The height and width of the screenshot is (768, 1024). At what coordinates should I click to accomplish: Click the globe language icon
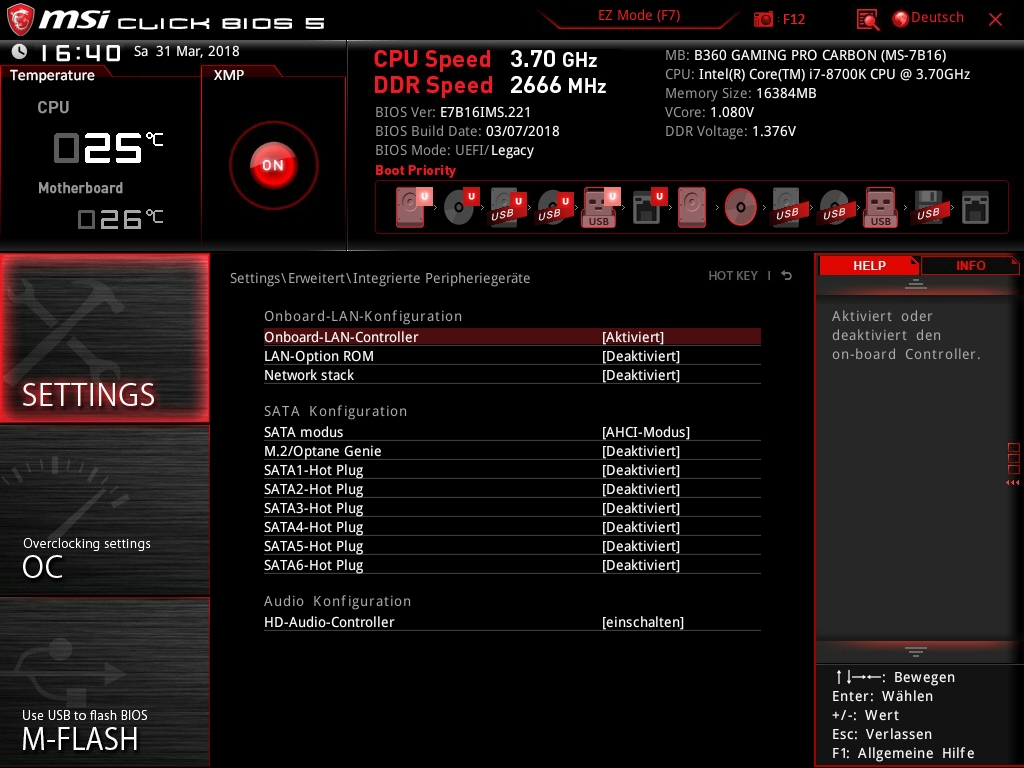pyautogui.click(x=901, y=19)
